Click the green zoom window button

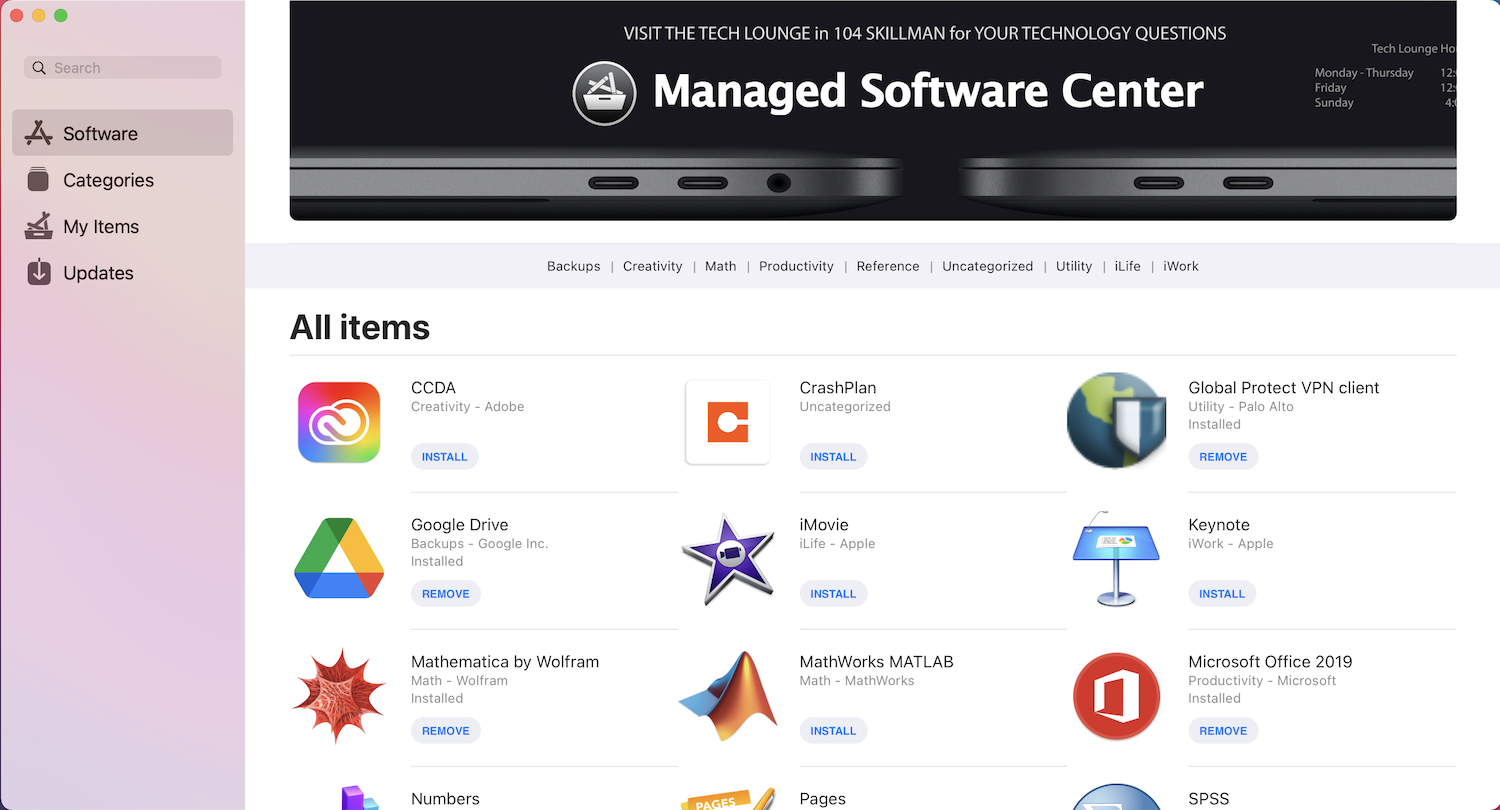pyautogui.click(x=61, y=15)
